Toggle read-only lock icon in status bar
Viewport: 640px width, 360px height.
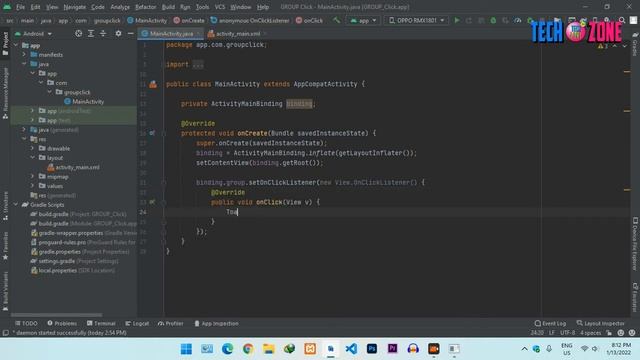coord(609,333)
